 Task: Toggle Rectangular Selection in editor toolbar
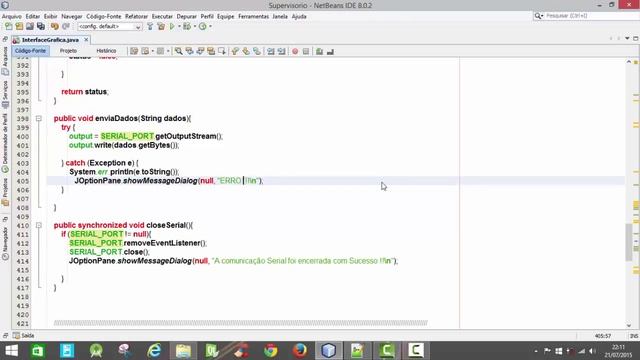(222, 51)
